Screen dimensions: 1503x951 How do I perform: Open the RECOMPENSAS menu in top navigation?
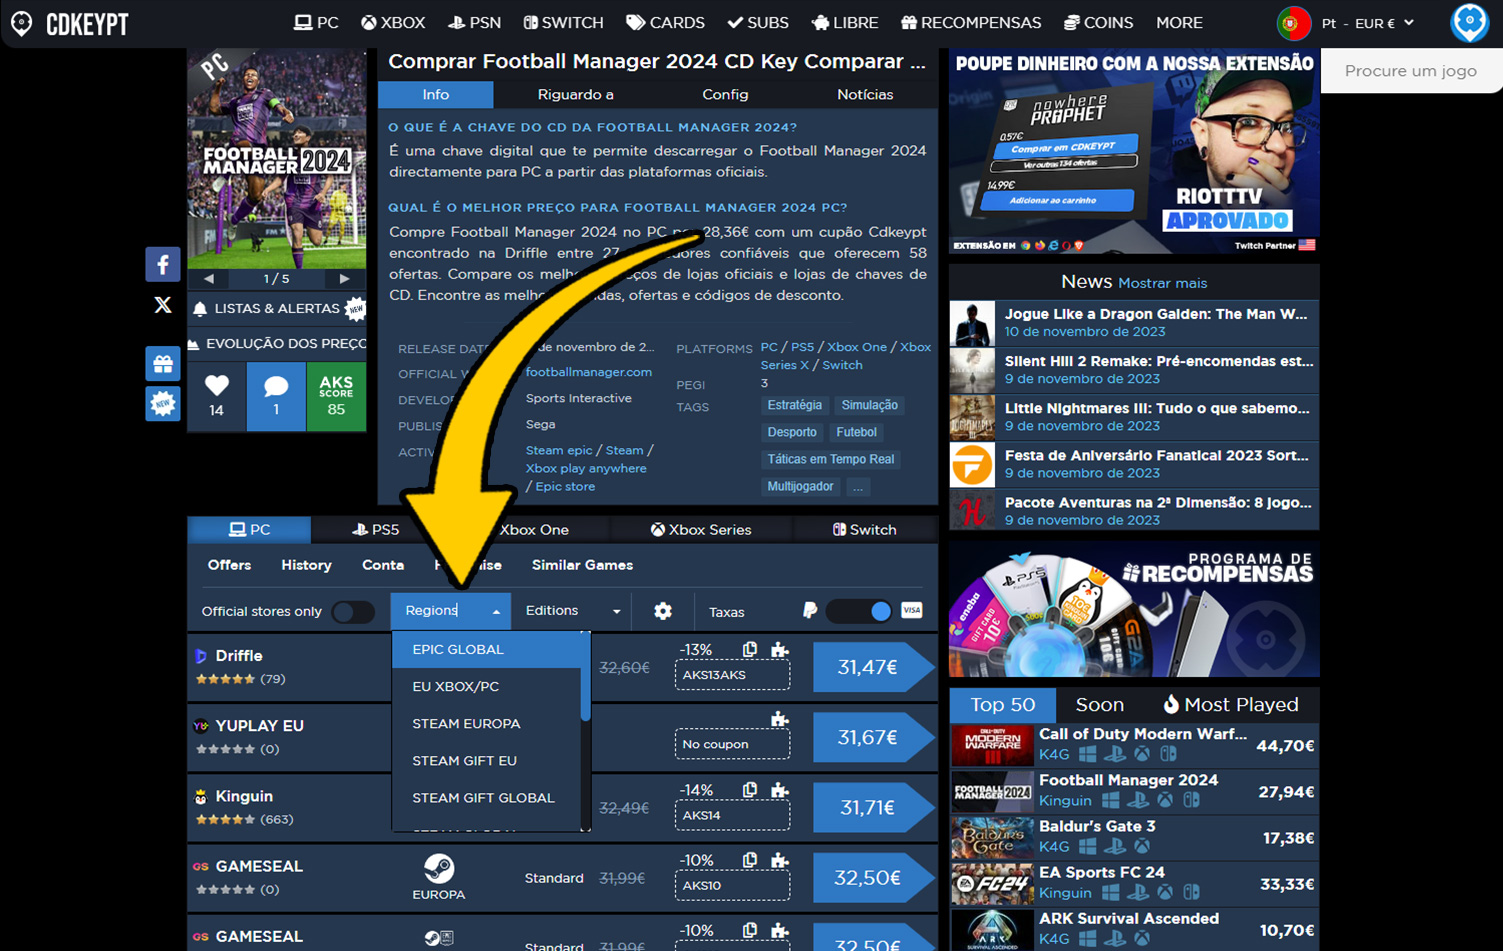click(971, 23)
